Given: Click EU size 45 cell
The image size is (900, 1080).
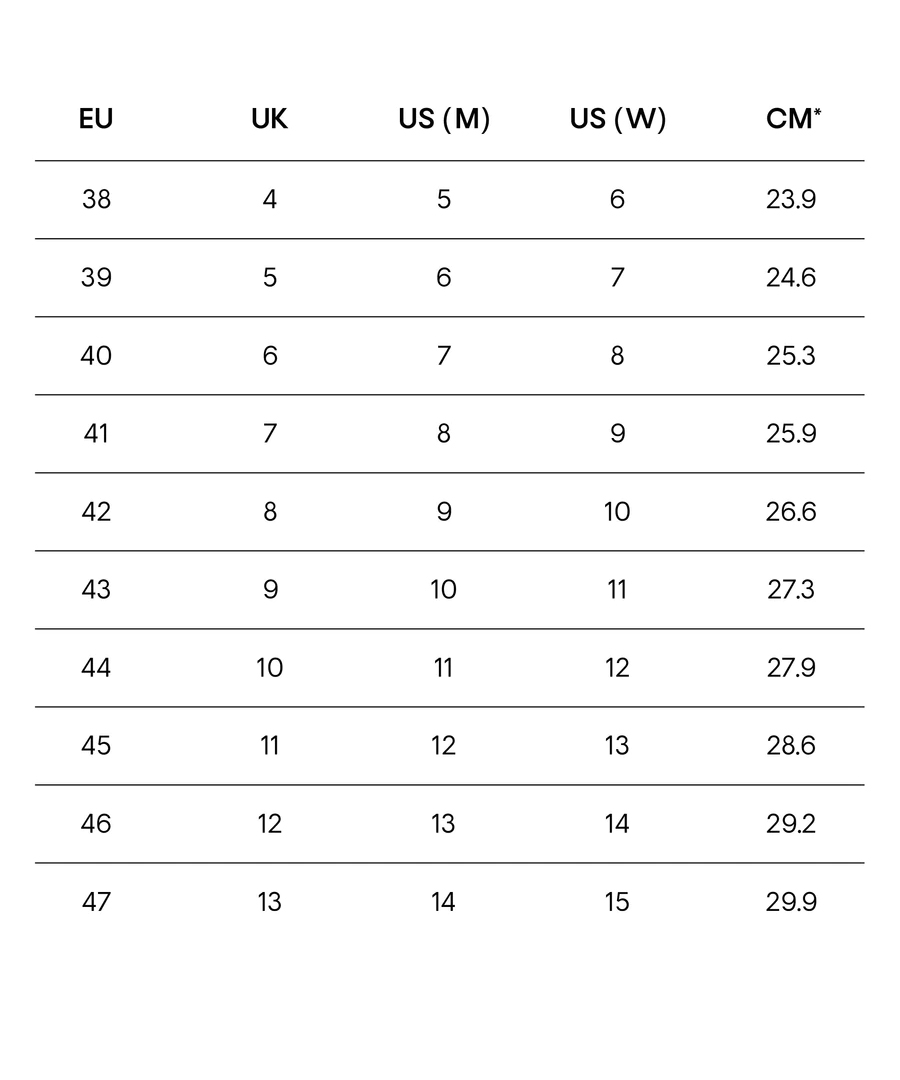Looking at the screenshot, I should (96, 745).
